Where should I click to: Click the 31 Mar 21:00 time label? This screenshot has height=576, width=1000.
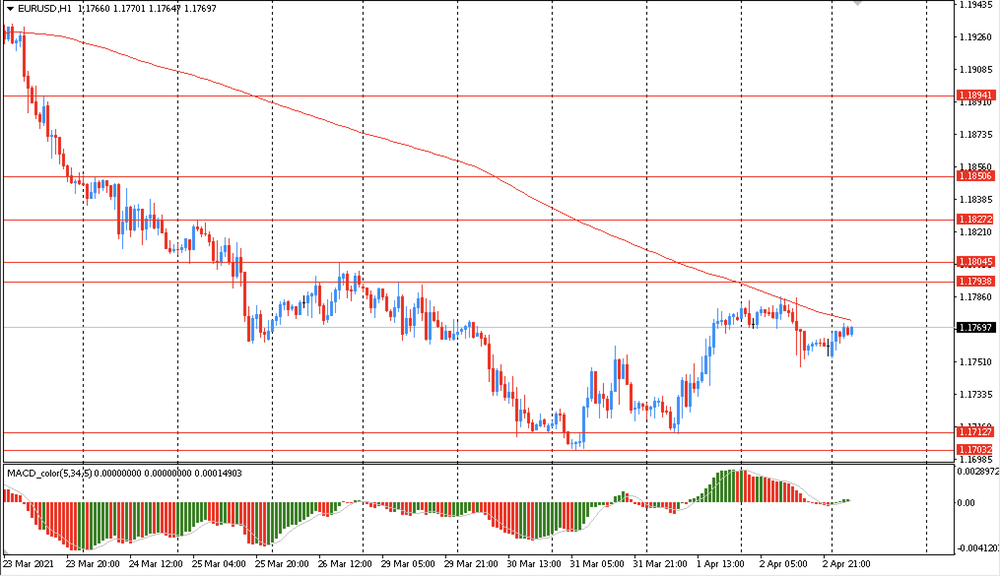(x=660, y=564)
